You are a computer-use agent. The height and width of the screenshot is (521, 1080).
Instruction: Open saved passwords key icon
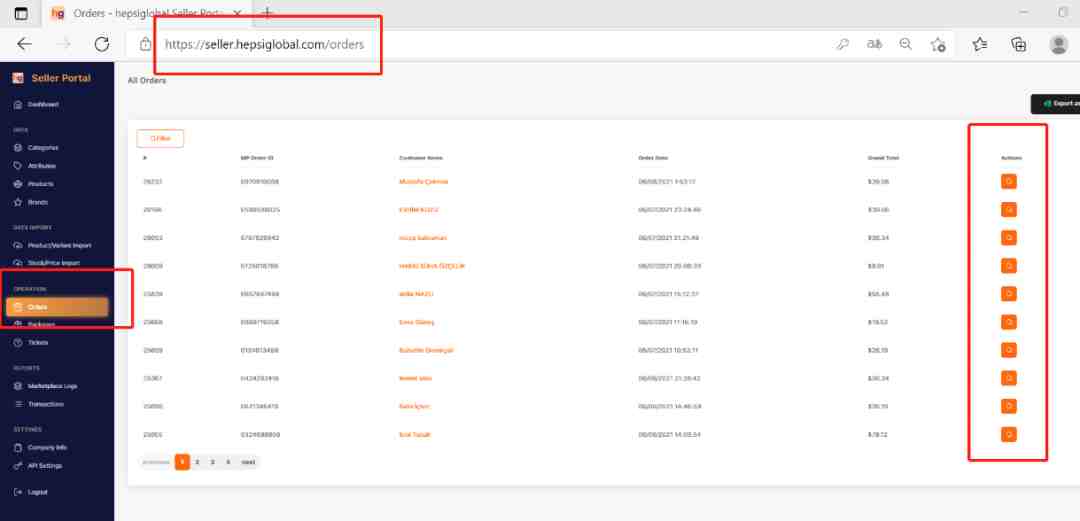842,44
